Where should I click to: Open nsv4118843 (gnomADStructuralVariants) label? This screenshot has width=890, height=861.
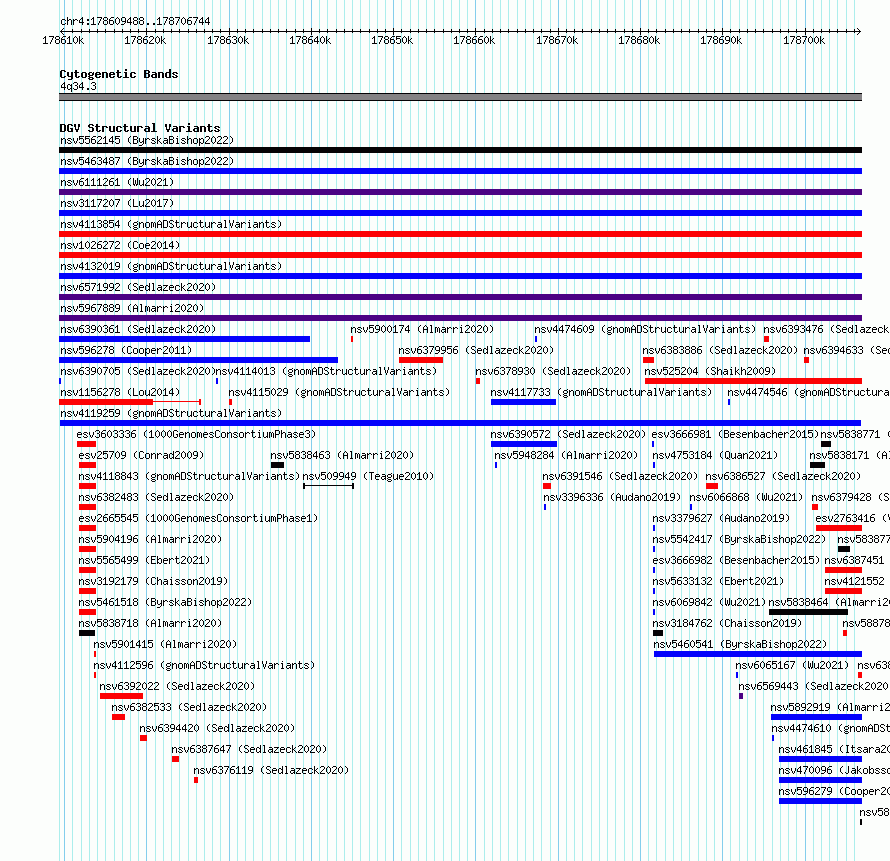point(189,476)
